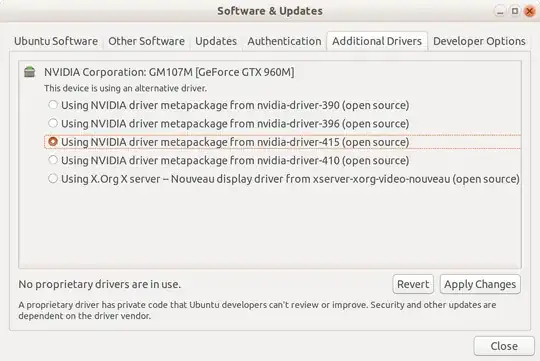Viewport: 540px width, 361px height.
Task: Open the Authentication tab
Action: tap(284, 41)
